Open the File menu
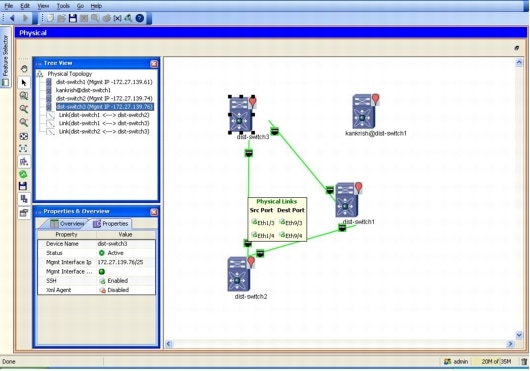Screen dimensions: 530x371 coord(8,6)
